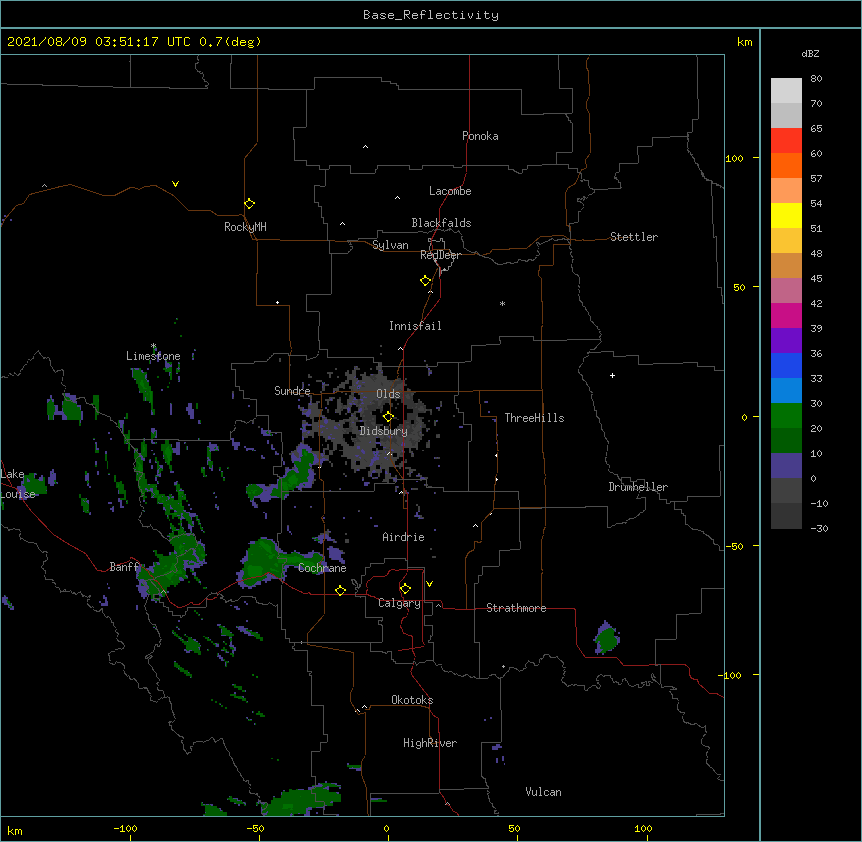Click the dBZ legend heading

point(810,53)
